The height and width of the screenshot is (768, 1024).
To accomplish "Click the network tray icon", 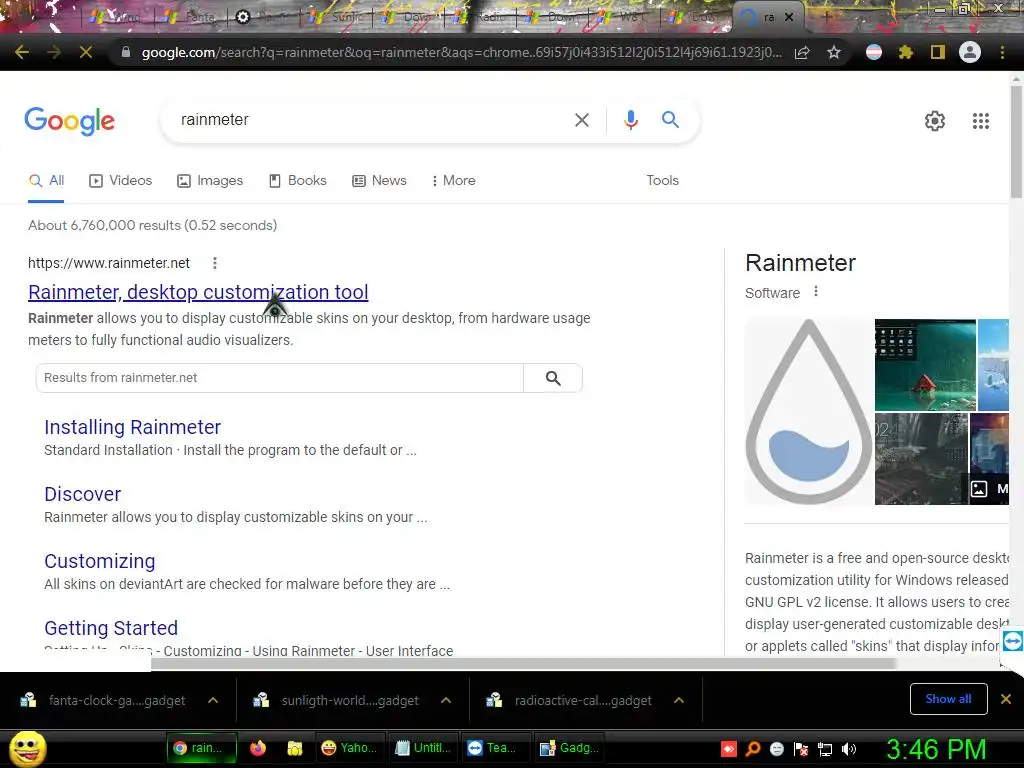I will (x=825, y=749).
